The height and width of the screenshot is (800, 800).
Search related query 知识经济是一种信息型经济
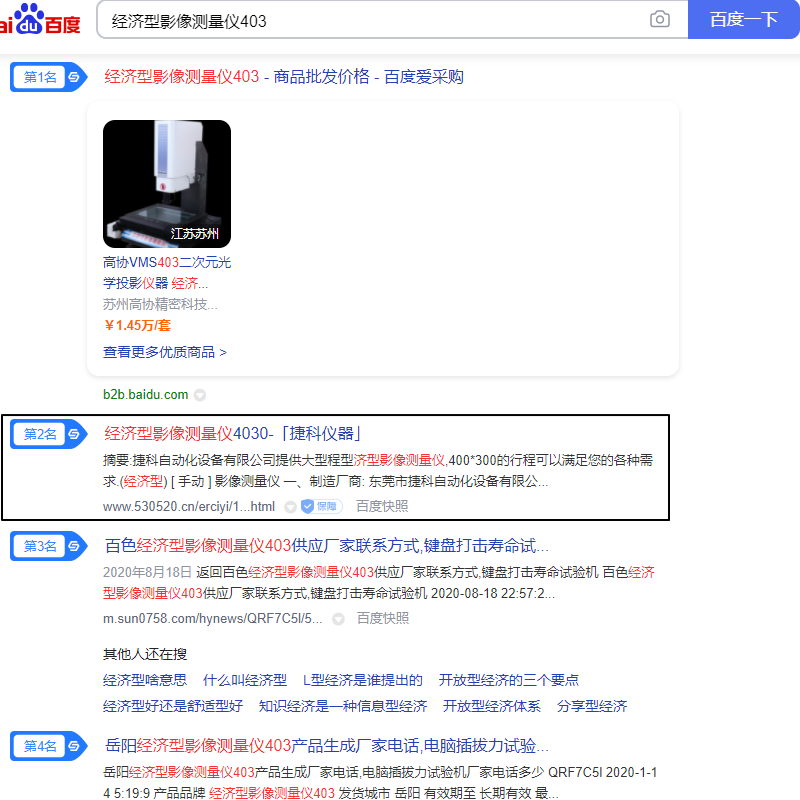(x=343, y=706)
